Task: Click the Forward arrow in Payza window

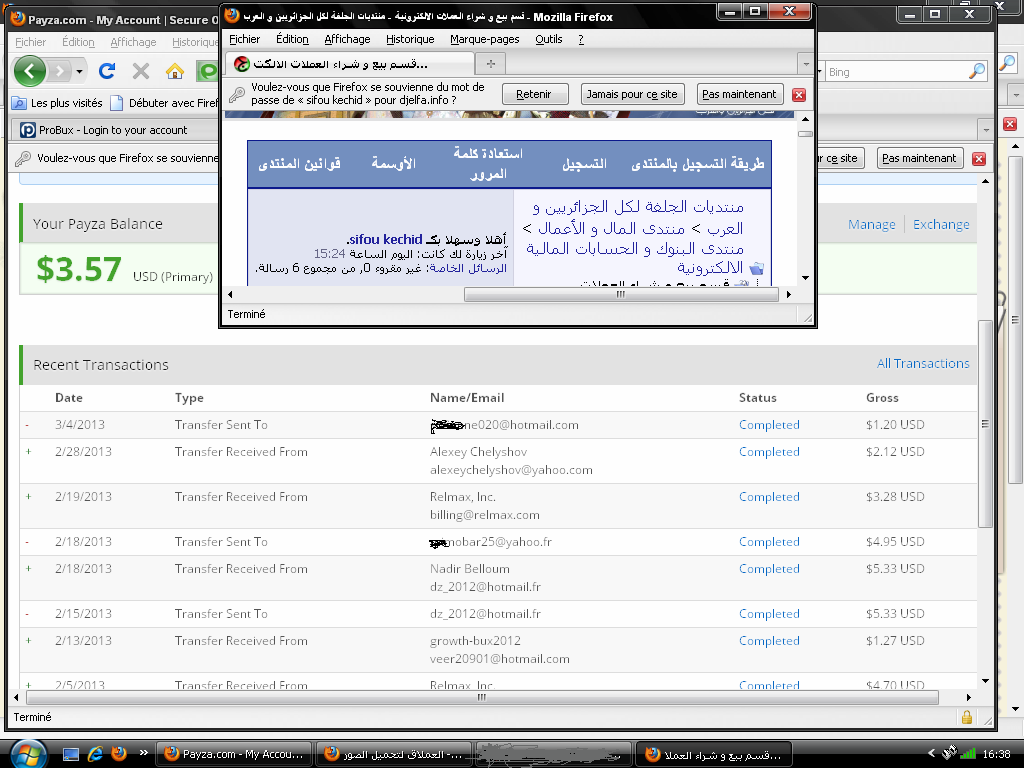Action: coord(59,71)
